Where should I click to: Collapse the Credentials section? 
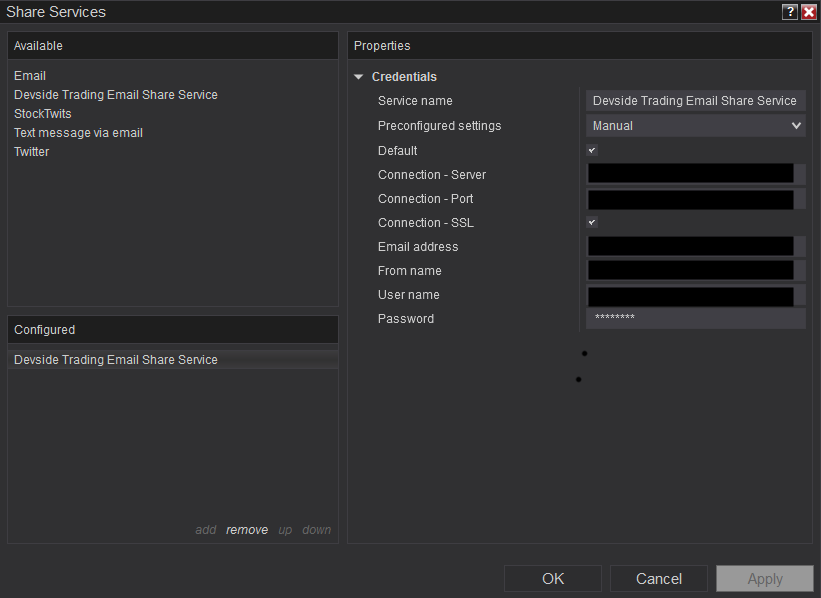click(x=359, y=77)
